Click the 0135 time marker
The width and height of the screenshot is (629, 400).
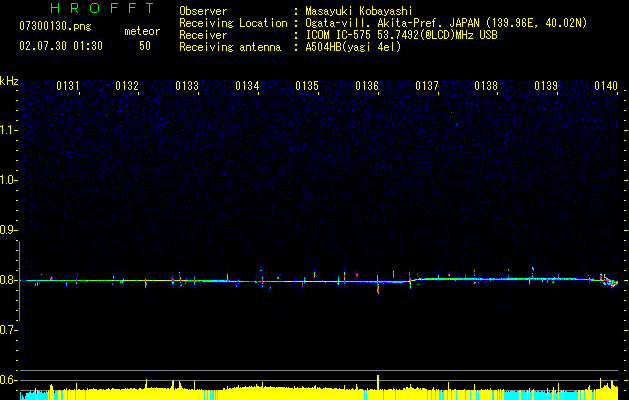point(307,86)
